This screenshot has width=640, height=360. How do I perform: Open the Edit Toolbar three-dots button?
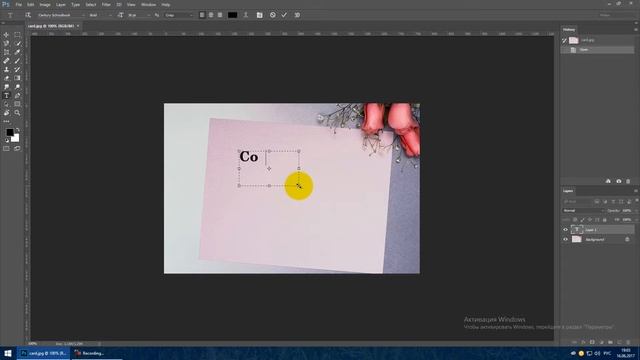pyautogui.click(x=6, y=121)
